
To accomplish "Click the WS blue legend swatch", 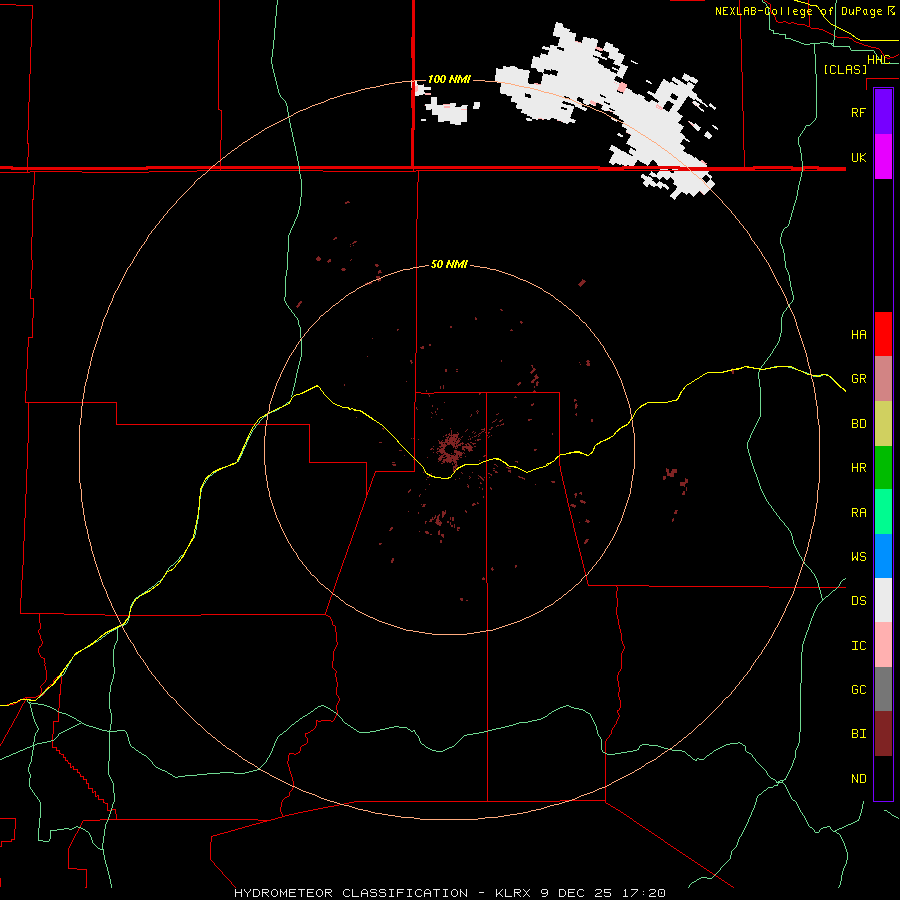I will pyautogui.click(x=883, y=556).
